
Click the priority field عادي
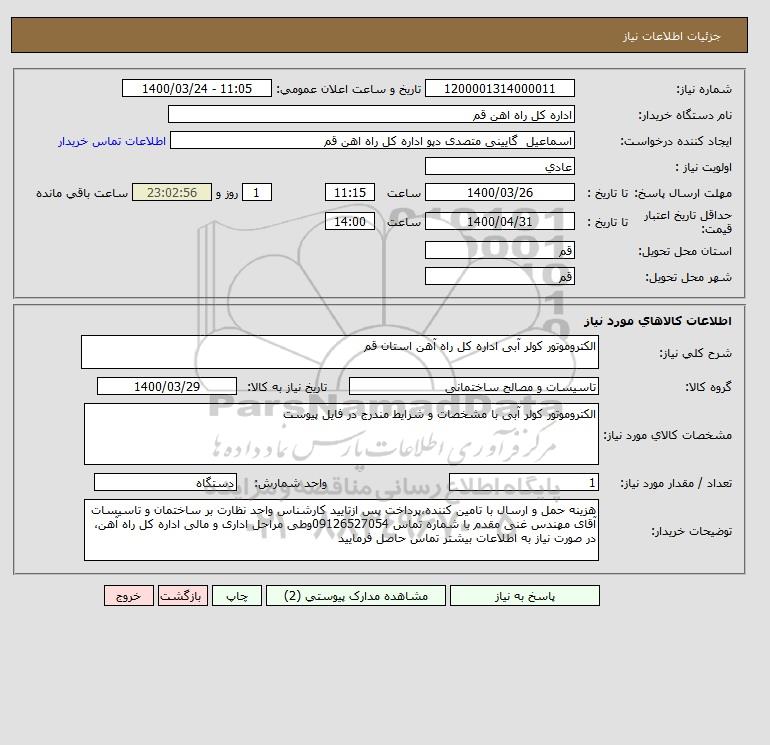tap(499, 166)
